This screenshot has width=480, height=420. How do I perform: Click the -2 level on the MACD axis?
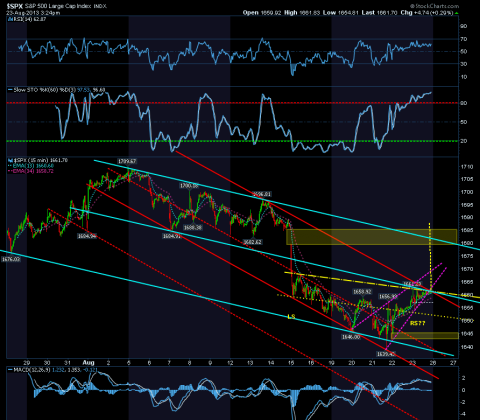[463, 402]
